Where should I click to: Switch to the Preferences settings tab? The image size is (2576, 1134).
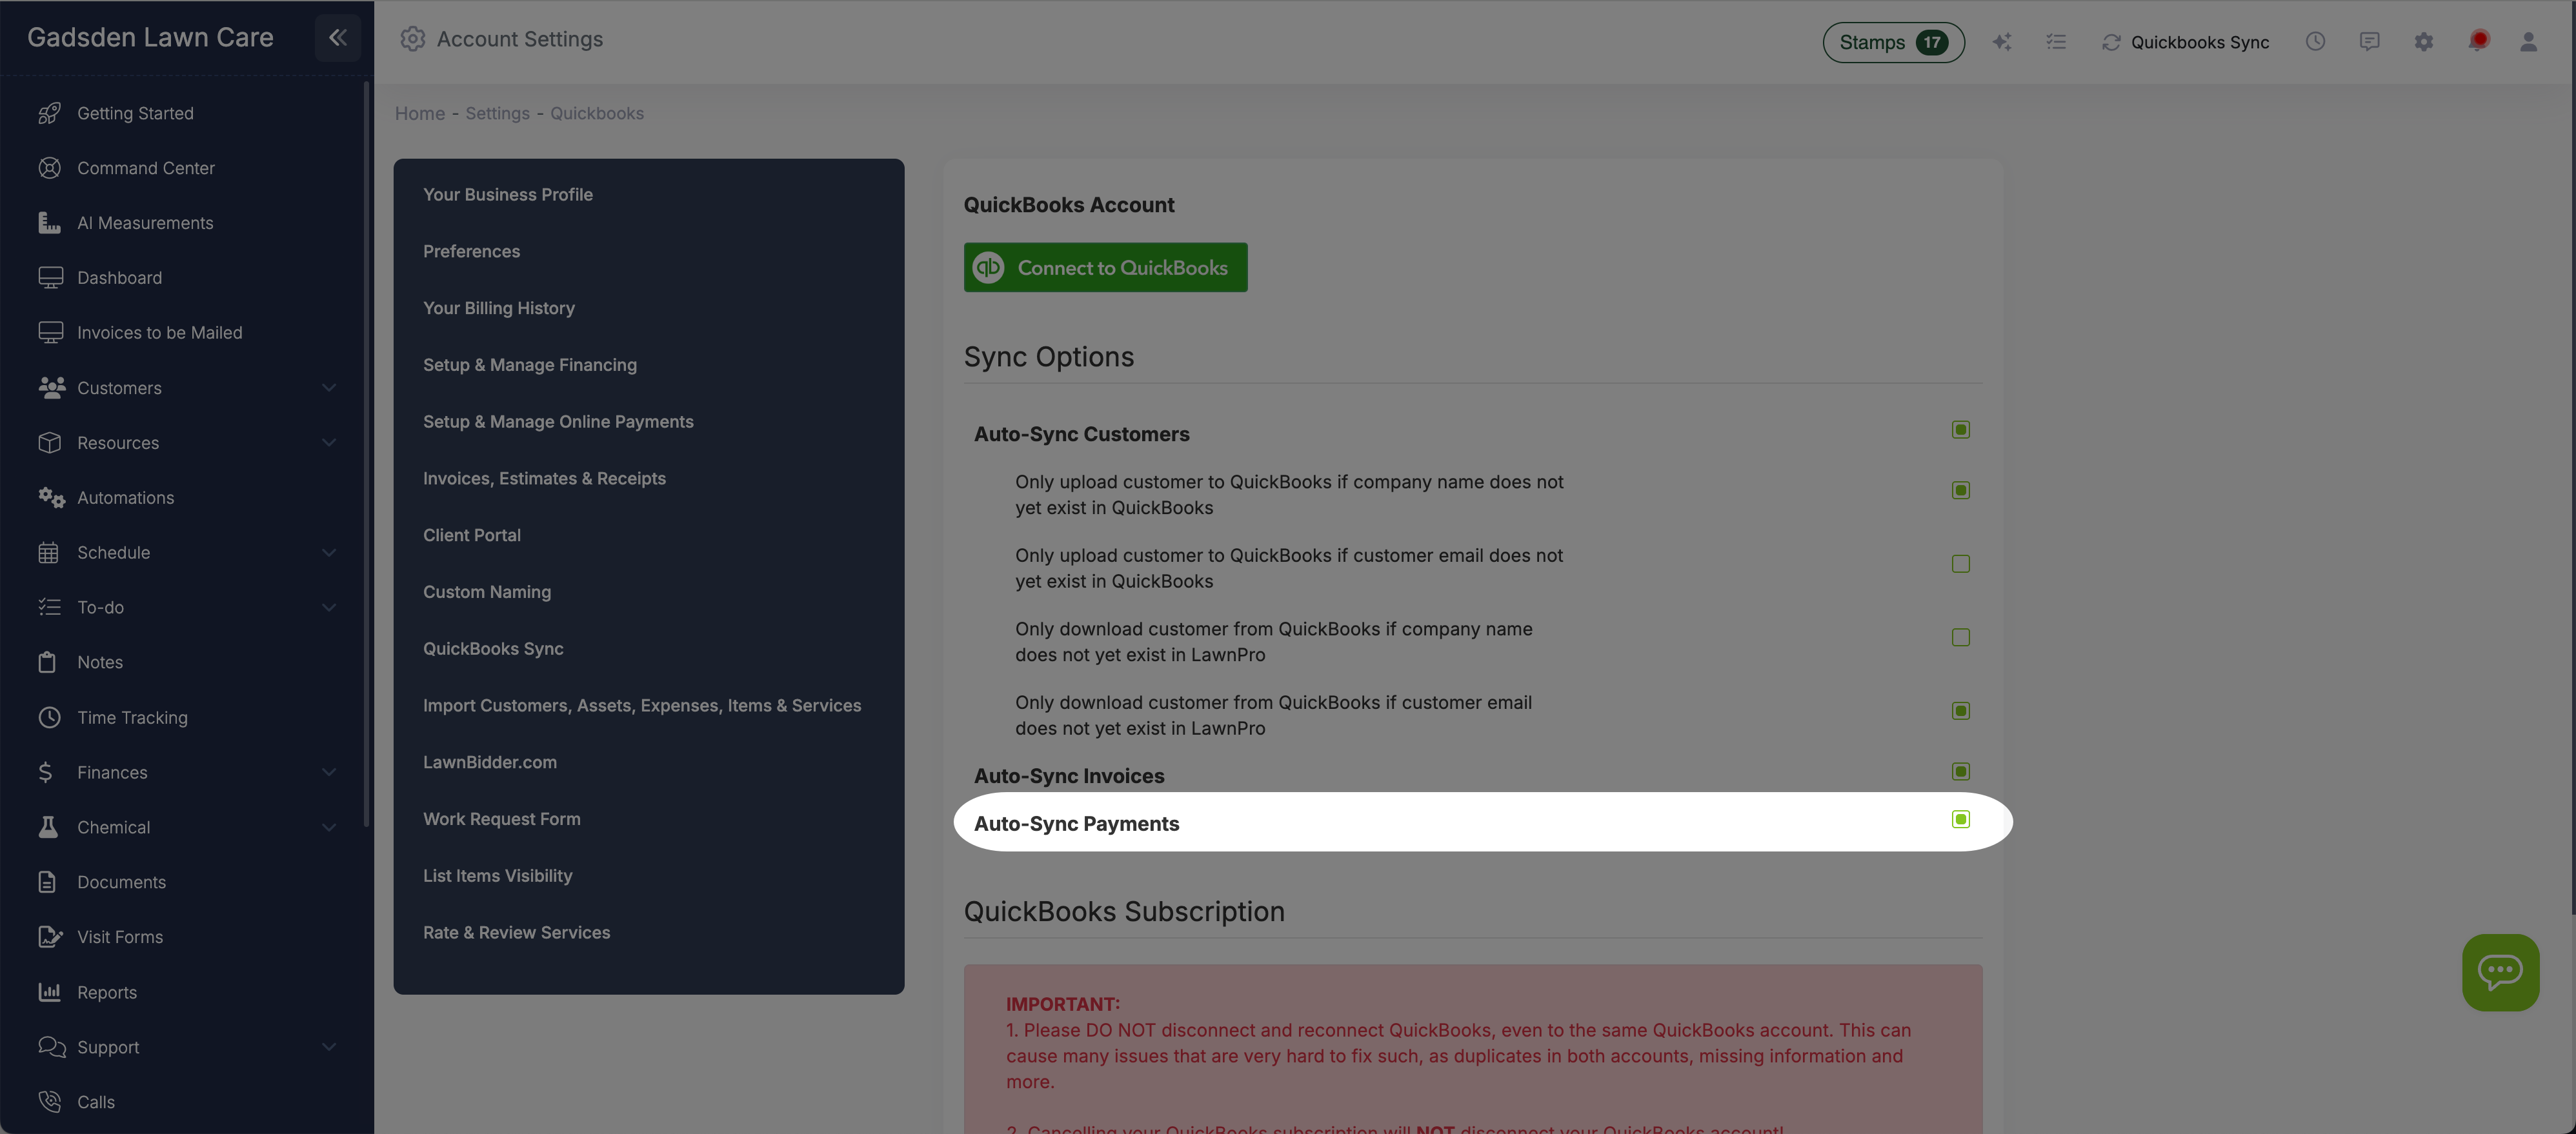471,251
